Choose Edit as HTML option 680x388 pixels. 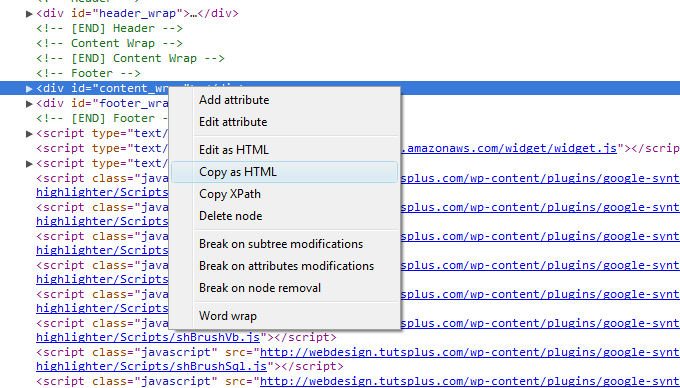[x=234, y=150]
